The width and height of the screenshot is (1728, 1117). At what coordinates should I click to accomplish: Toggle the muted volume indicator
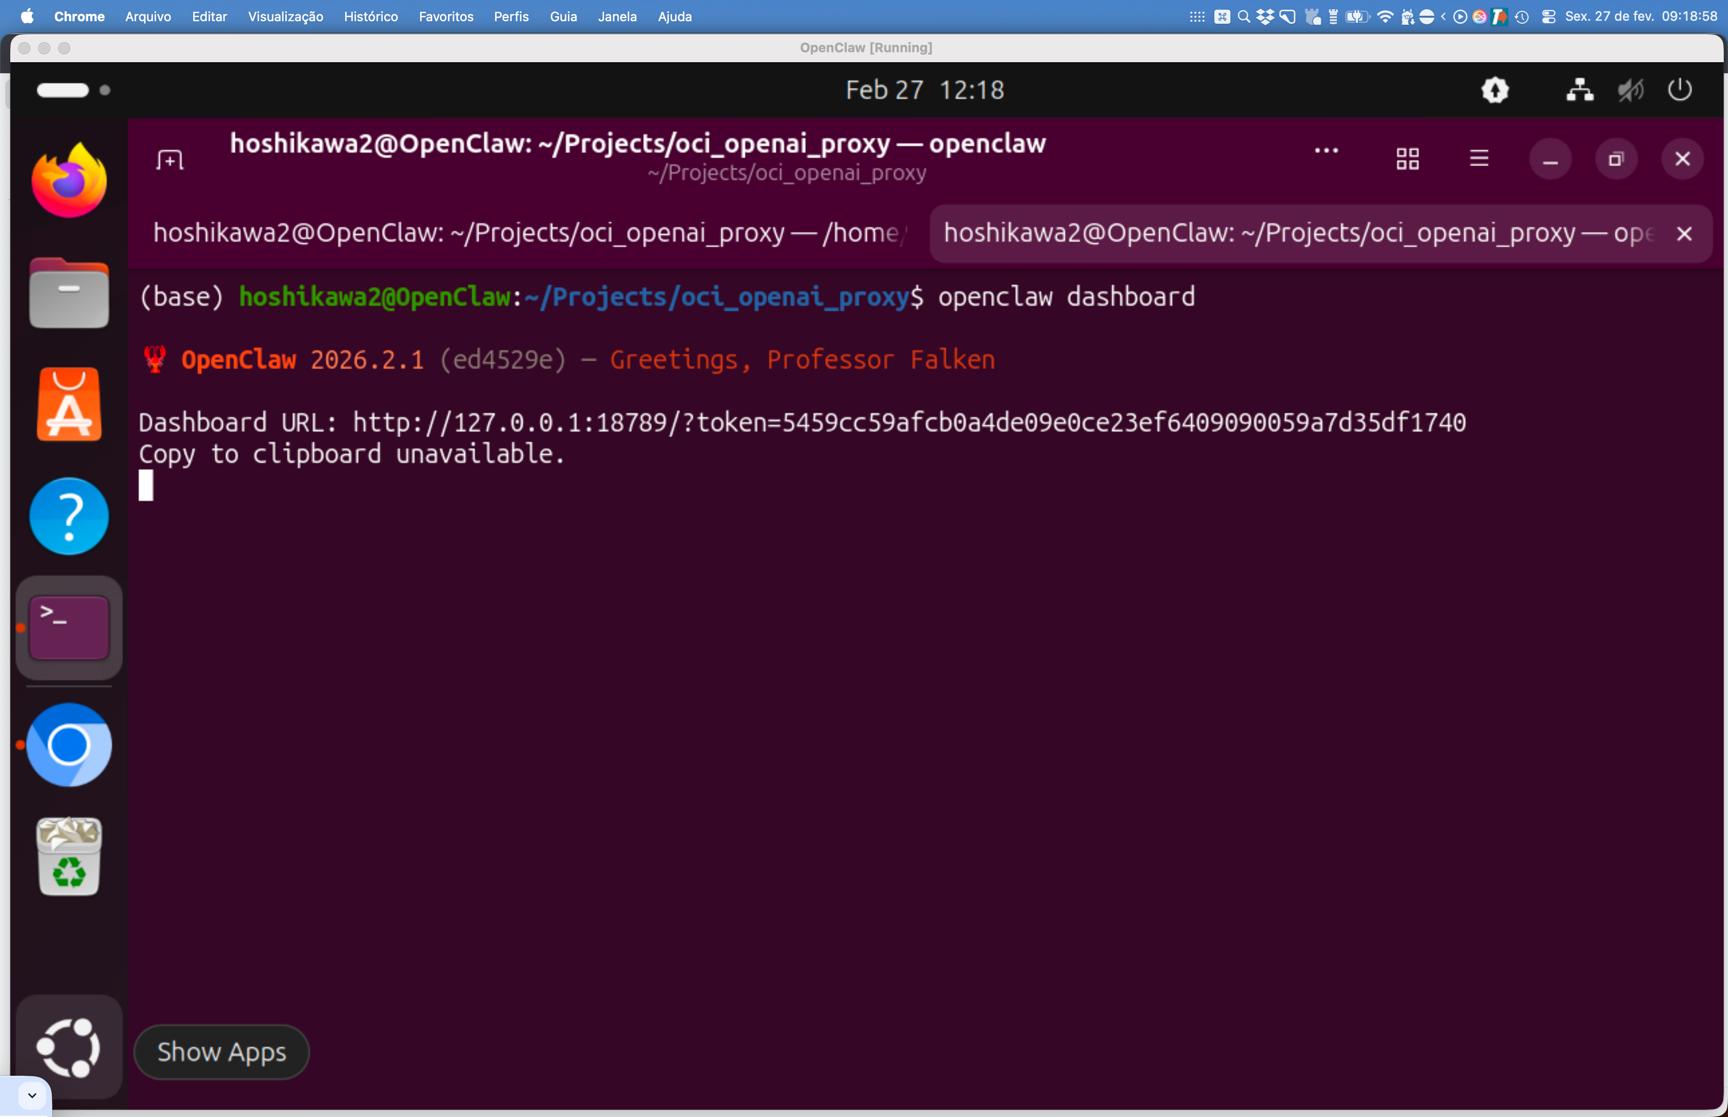click(x=1630, y=90)
